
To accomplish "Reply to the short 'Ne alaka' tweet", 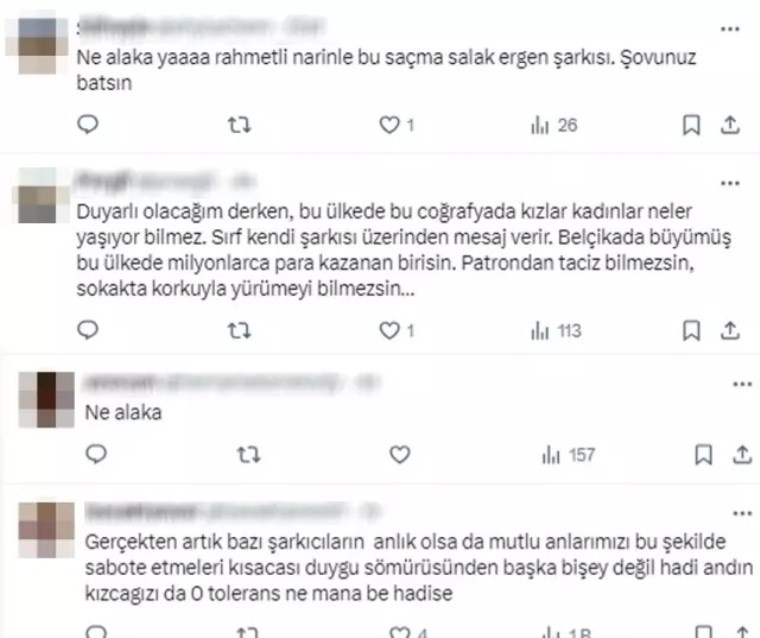I will point(96,454).
